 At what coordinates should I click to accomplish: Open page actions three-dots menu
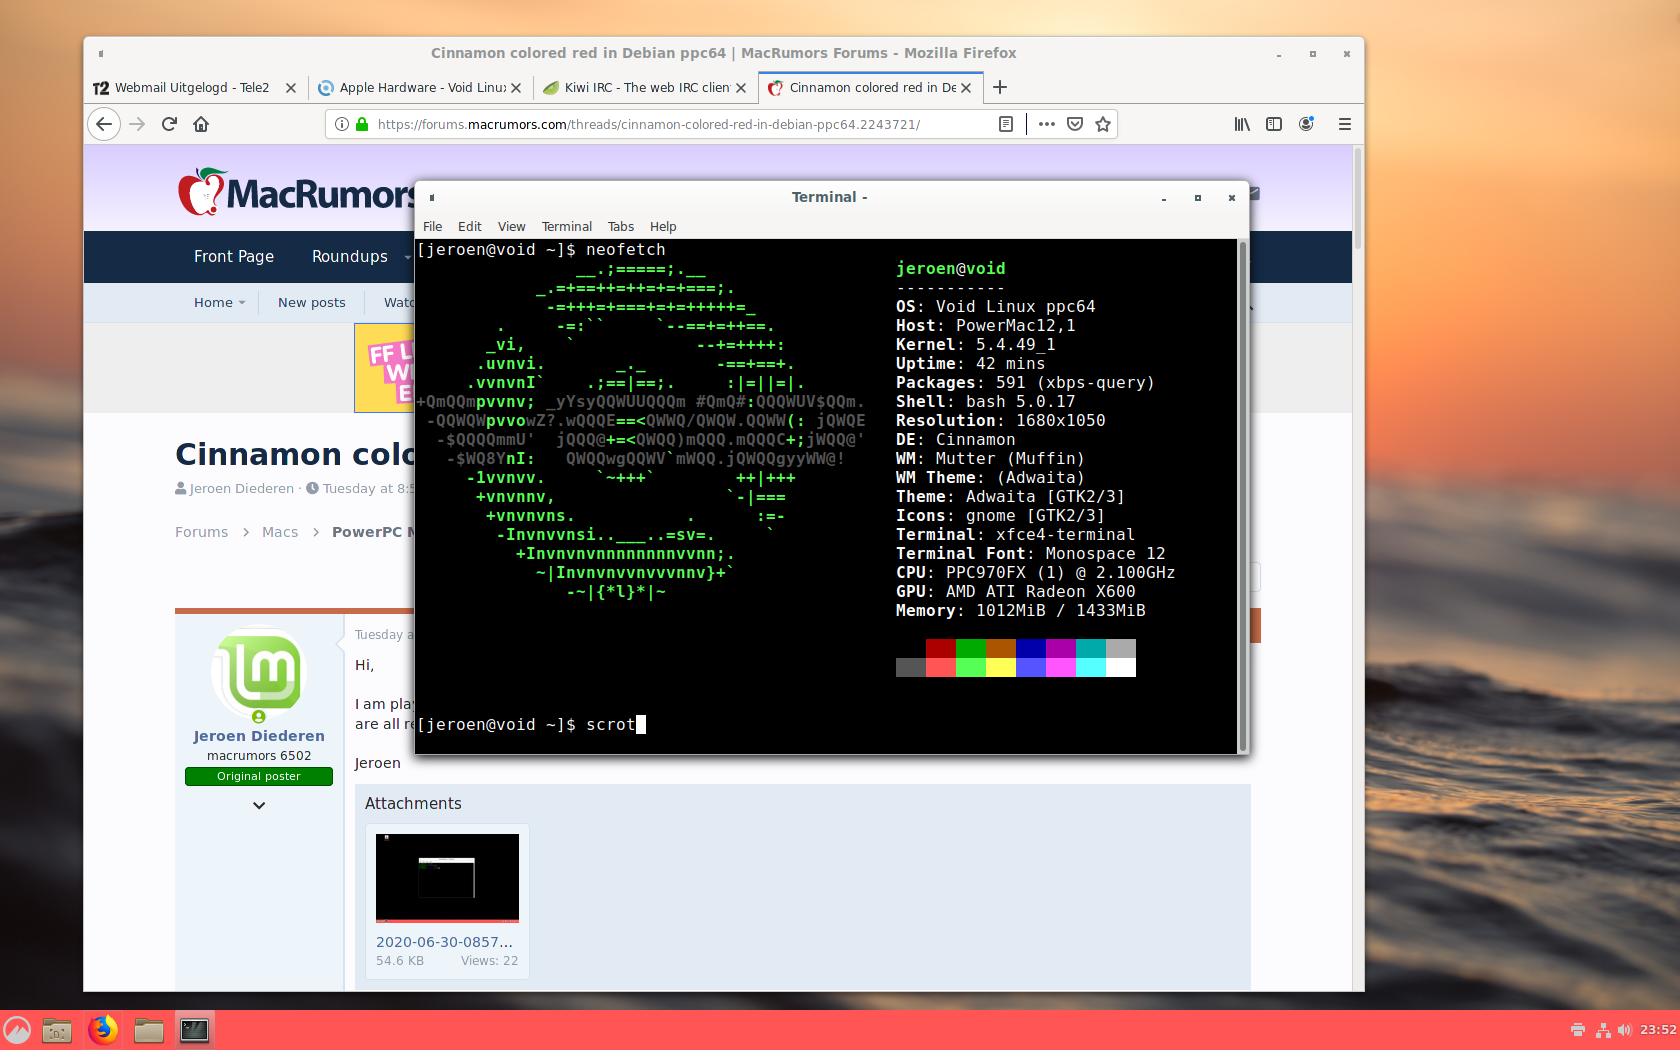(1047, 124)
